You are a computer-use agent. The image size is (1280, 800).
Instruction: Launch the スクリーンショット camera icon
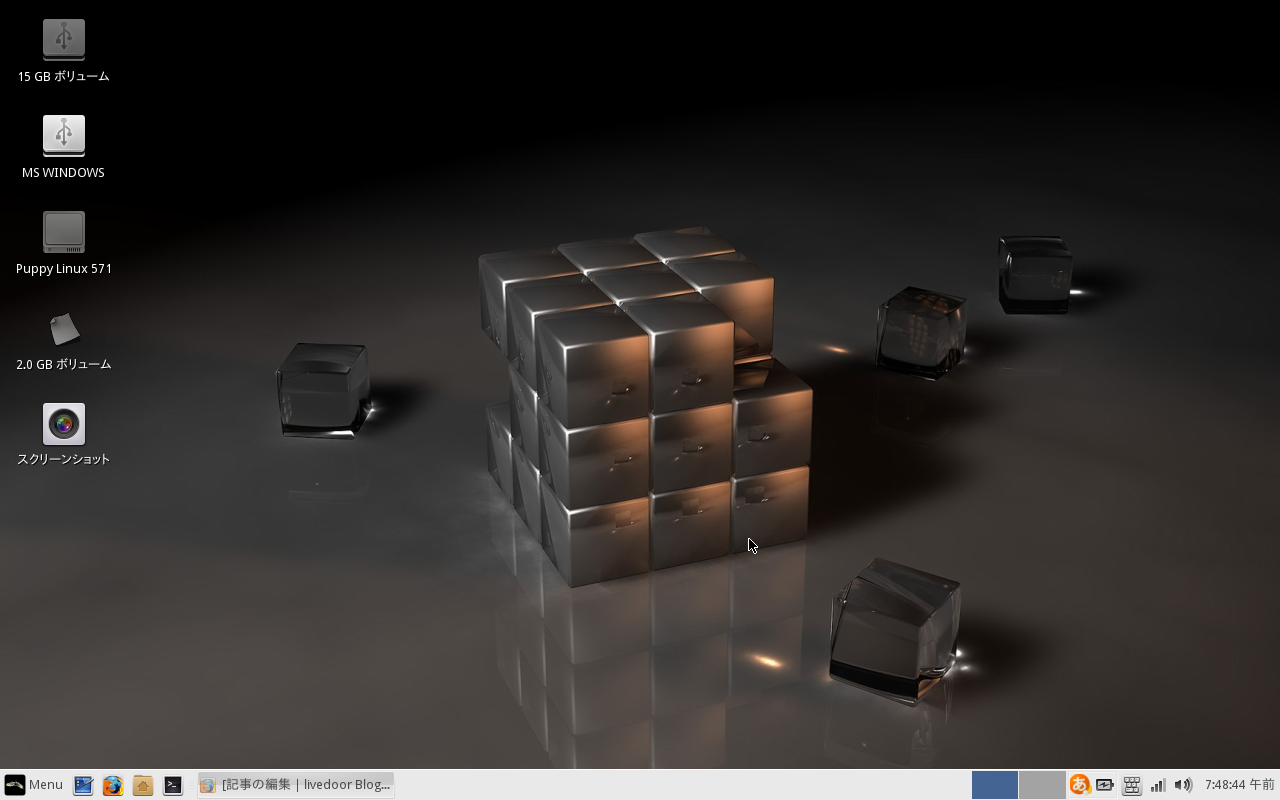(x=64, y=424)
